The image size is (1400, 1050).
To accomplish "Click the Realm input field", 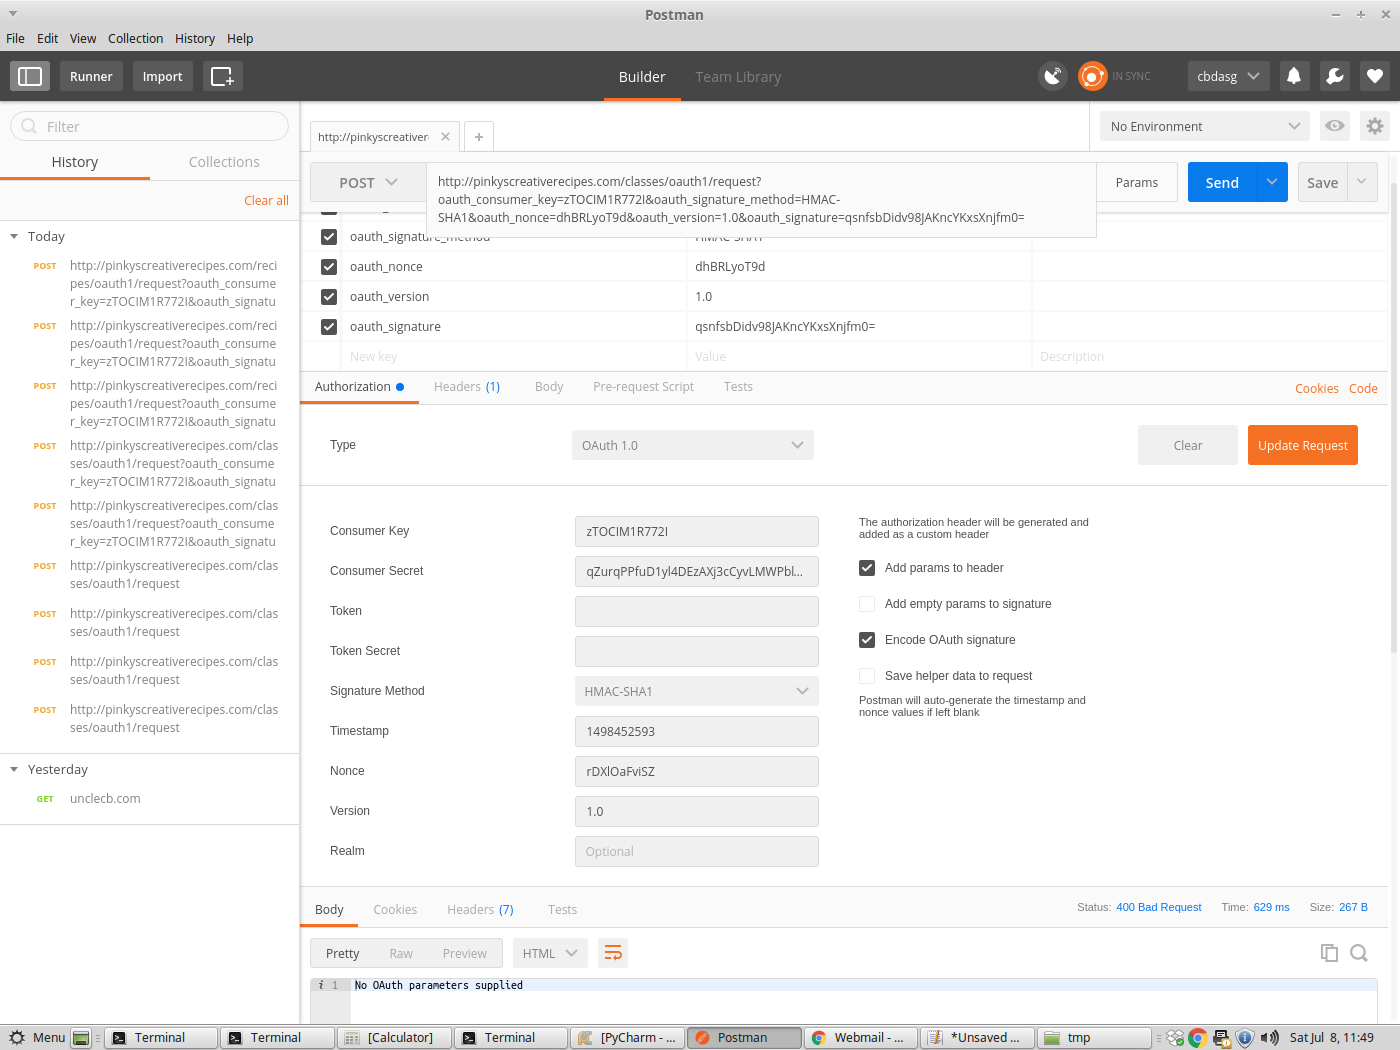I will tap(695, 851).
